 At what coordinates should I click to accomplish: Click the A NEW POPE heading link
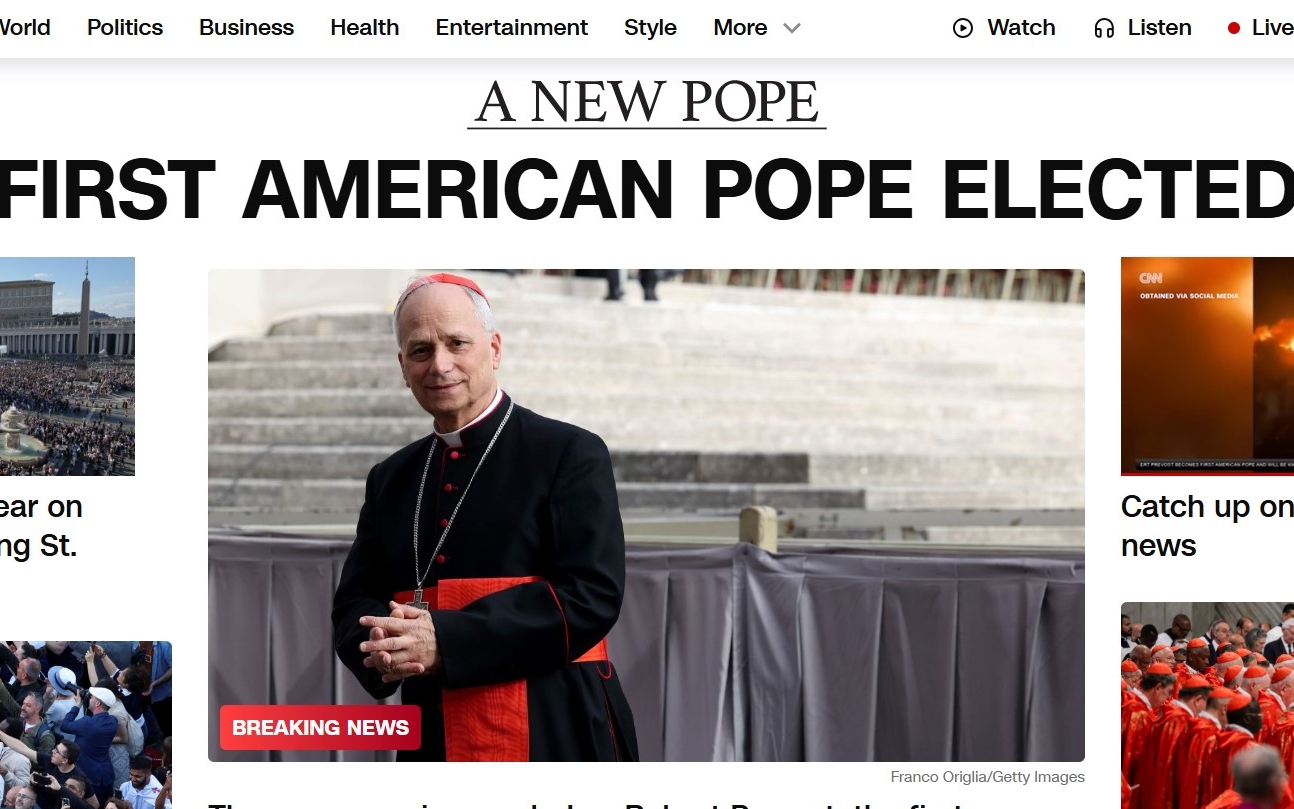point(647,103)
